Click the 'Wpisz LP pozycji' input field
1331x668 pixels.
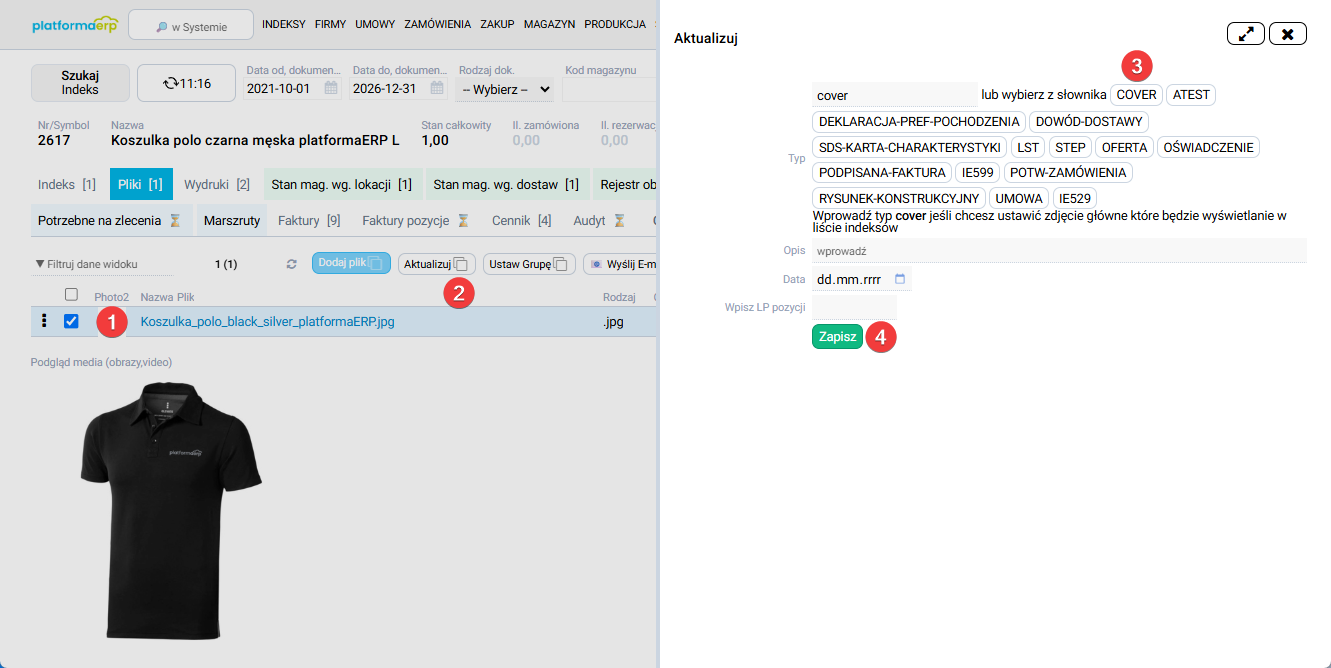(854, 307)
